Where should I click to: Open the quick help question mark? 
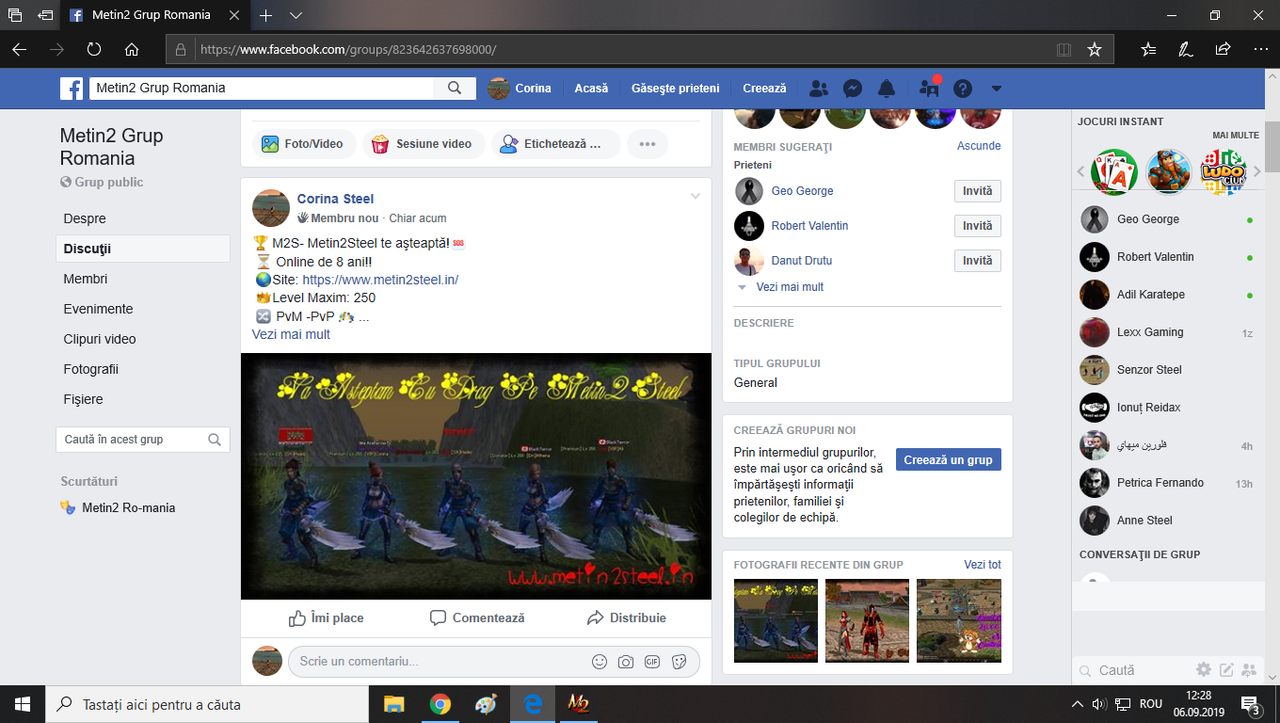tap(963, 88)
